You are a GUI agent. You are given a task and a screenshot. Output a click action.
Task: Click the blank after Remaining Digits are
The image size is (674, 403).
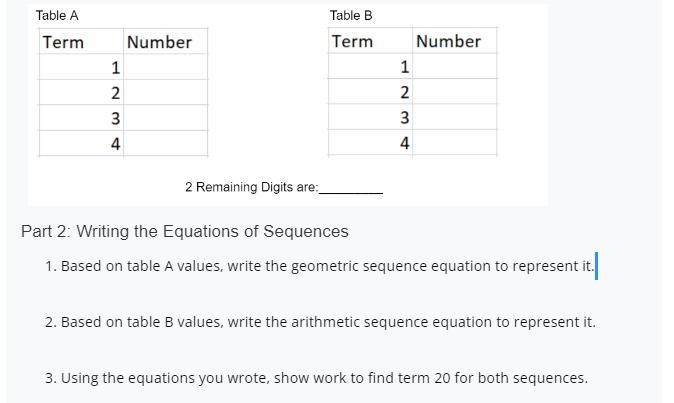(351, 188)
